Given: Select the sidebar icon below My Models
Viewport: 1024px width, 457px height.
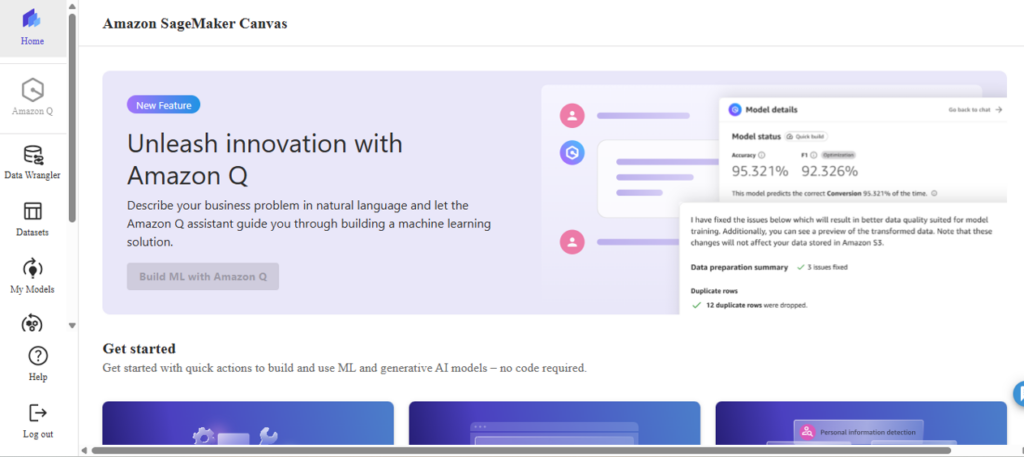Looking at the screenshot, I should point(32,323).
